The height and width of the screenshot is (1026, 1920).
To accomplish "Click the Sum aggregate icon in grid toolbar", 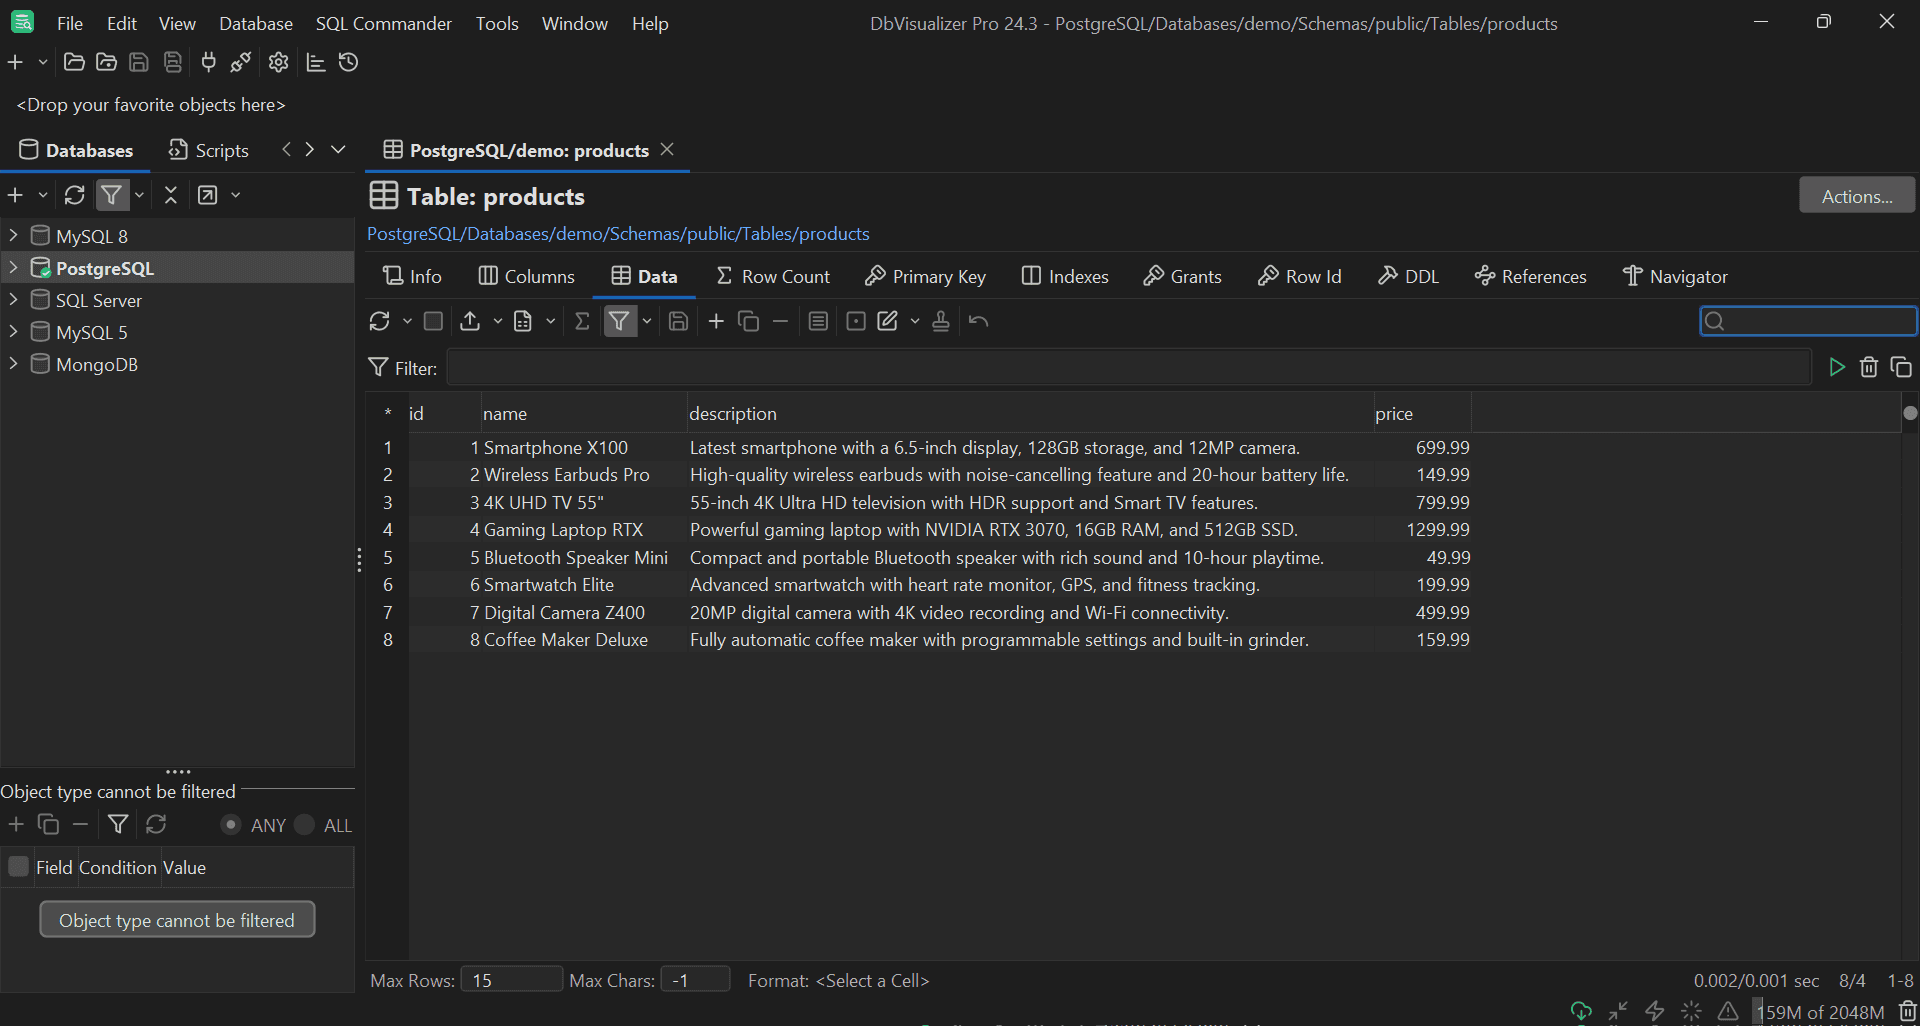I will pyautogui.click(x=583, y=321).
